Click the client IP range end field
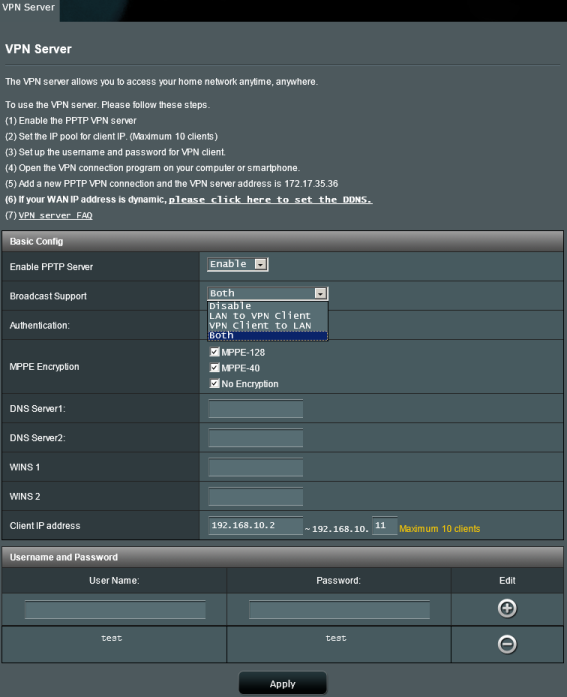The image size is (567, 697). [384, 525]
